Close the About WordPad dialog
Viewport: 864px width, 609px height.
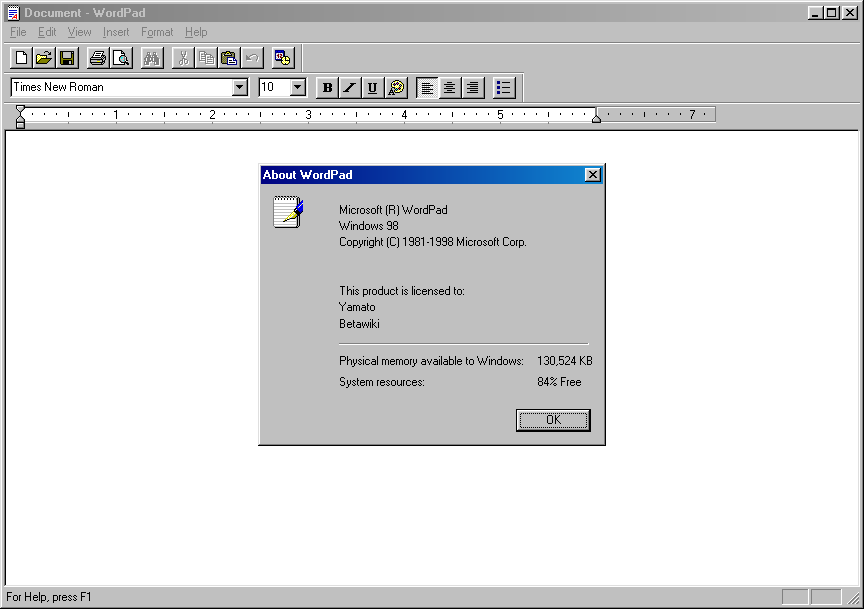pyautogui.click(x=592, y=175)
